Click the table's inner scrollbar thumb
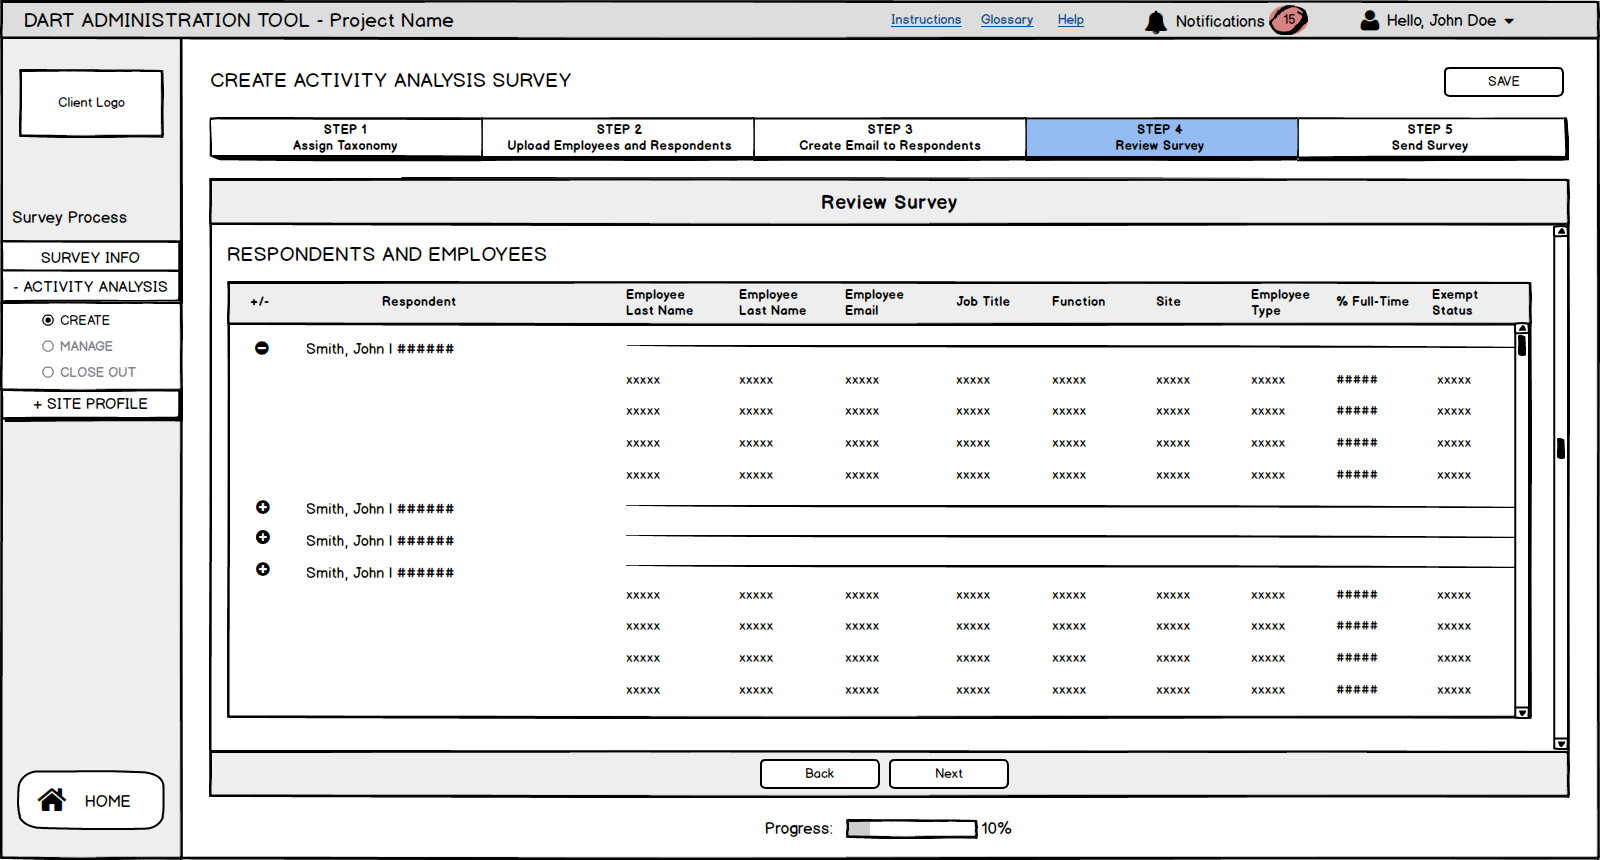This screenshot has height=860, width=1600. (x=1522, y=345)
